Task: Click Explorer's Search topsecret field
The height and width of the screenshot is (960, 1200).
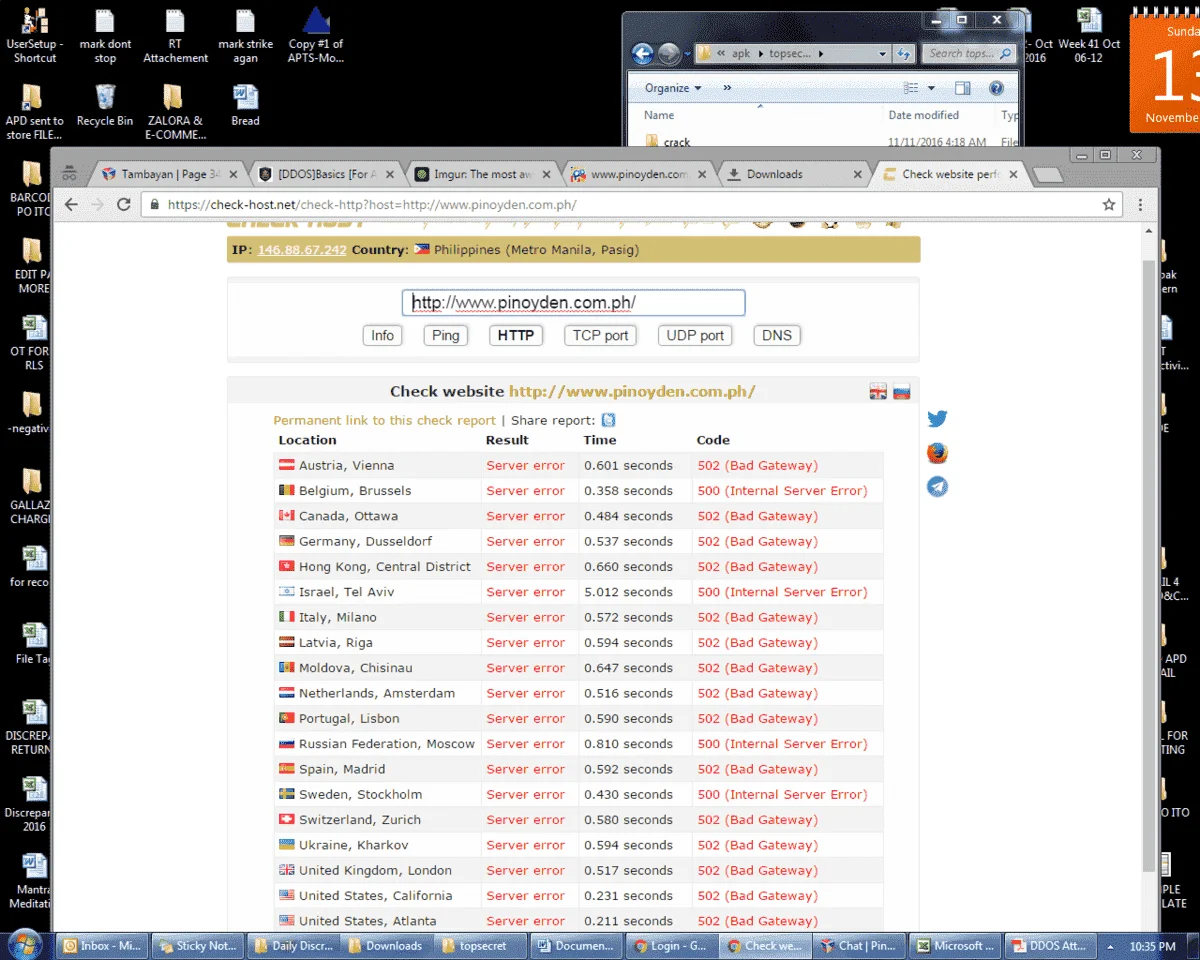Action: pyautogui.click(x=969, y=54)
